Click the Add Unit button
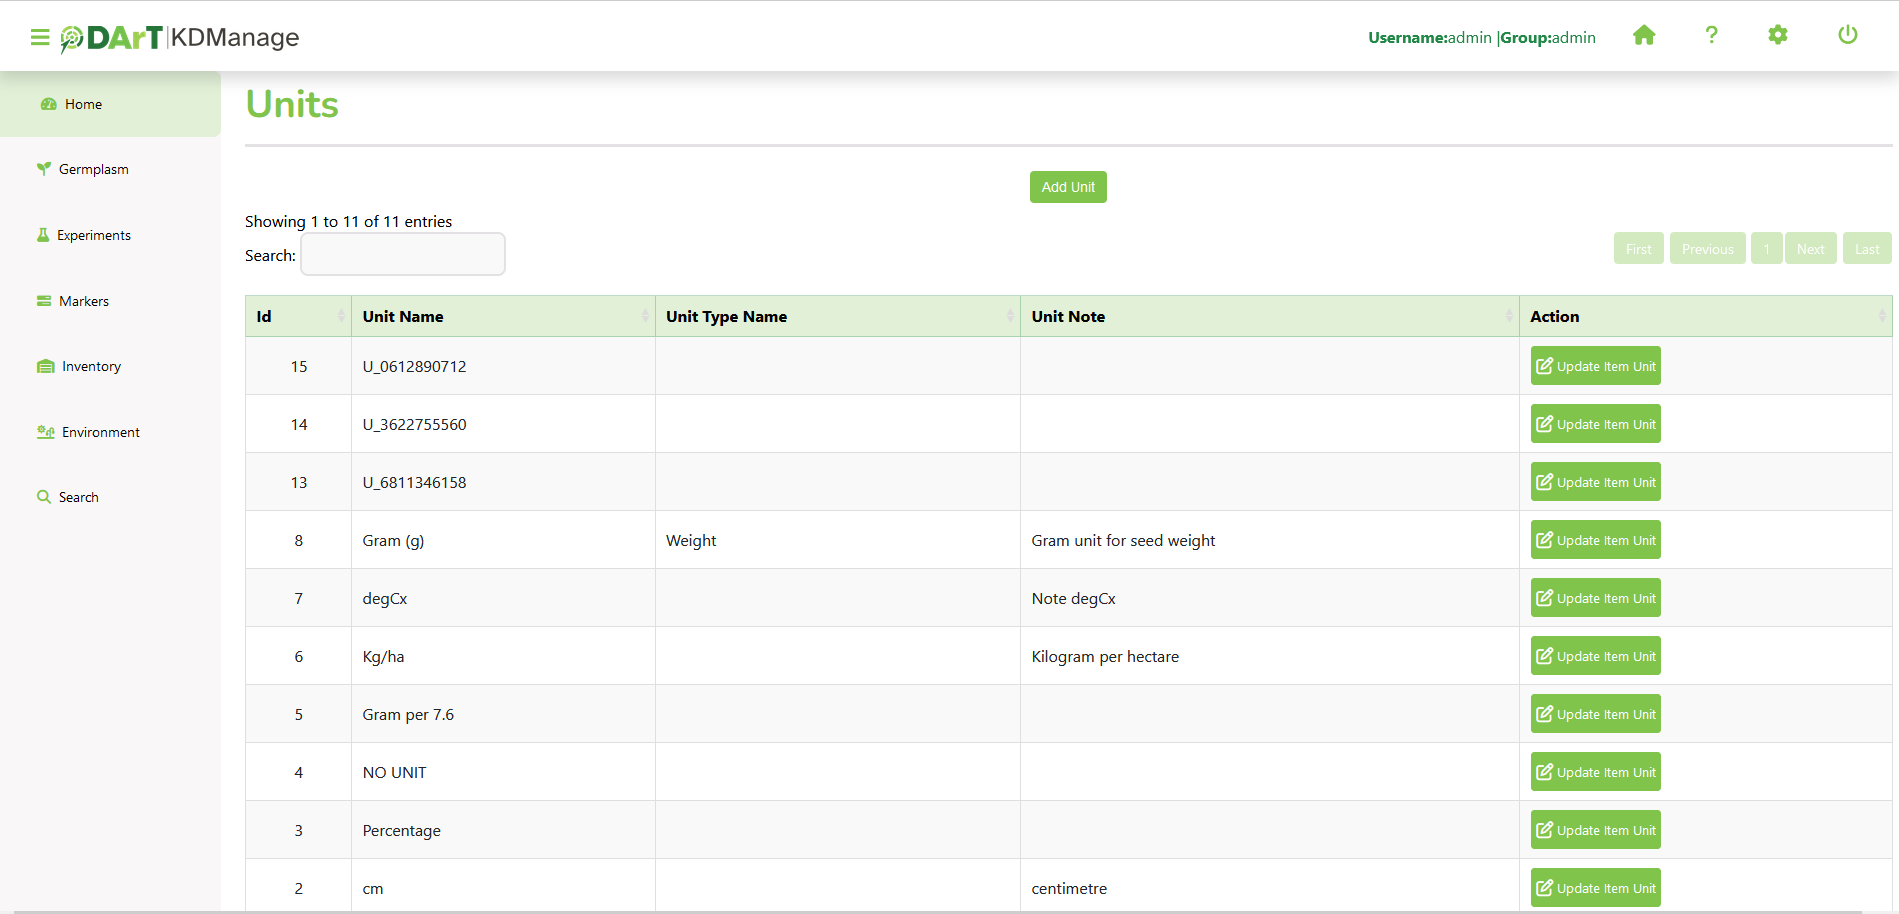Image resolution: width=1899 pixels, height=914 pixels. tap(1068, 187)
